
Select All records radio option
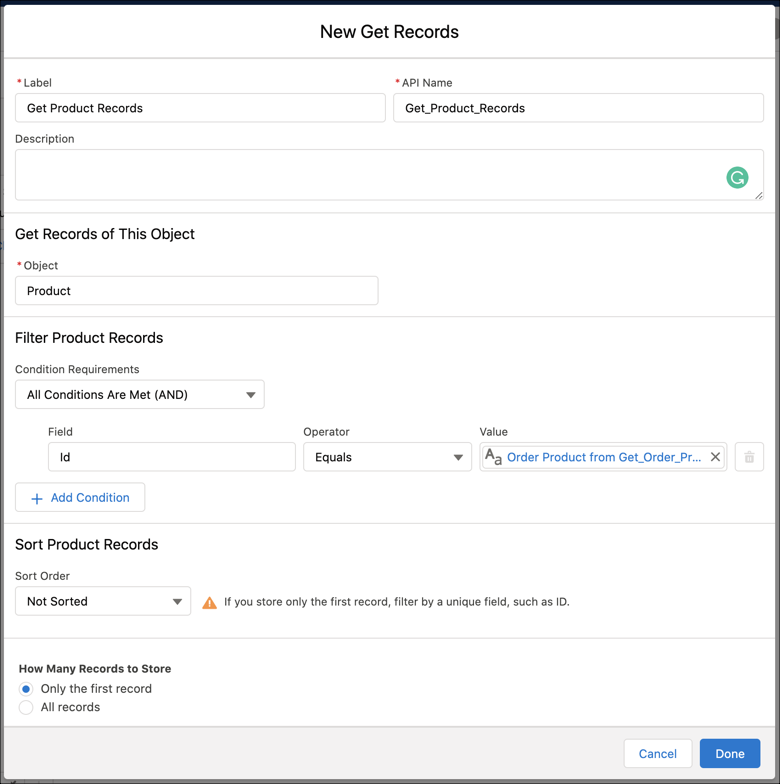pos(26,707)
